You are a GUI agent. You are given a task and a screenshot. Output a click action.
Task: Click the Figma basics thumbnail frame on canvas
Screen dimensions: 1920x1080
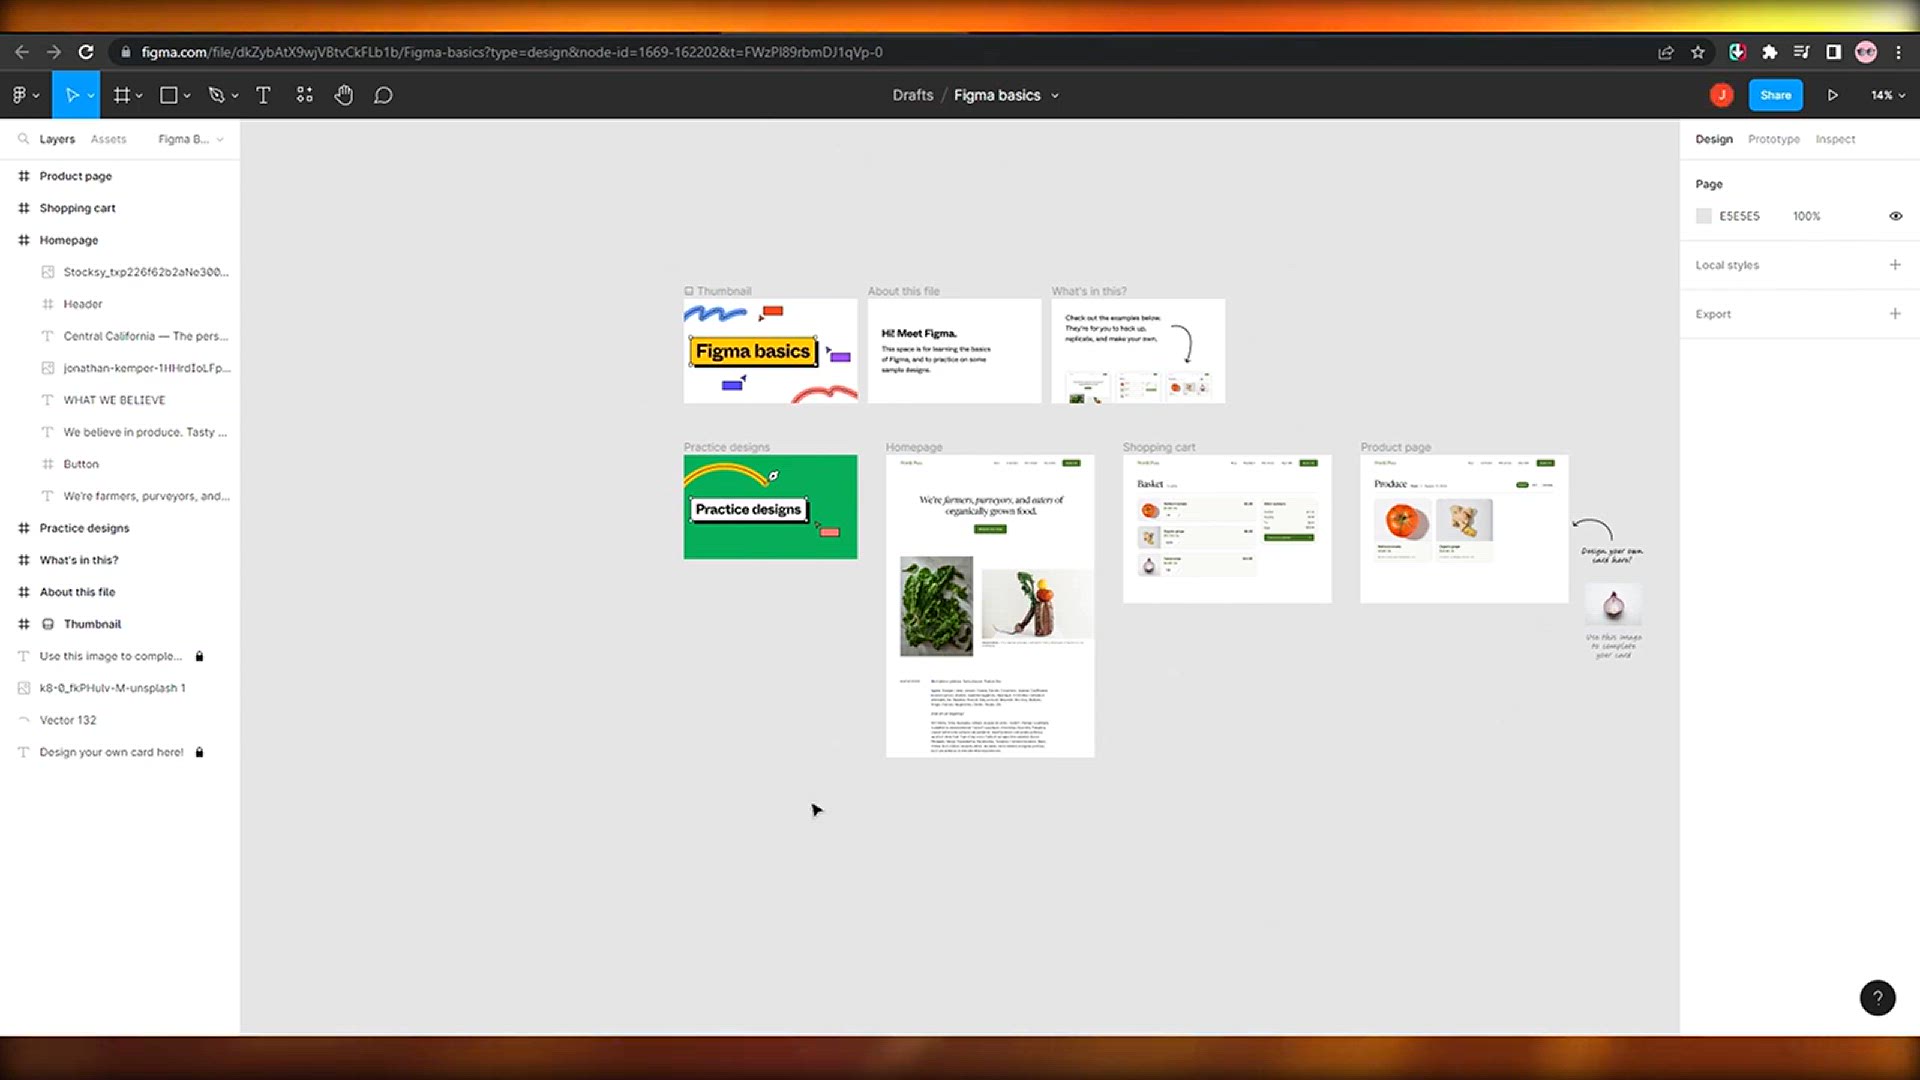(x=770, y=351)
